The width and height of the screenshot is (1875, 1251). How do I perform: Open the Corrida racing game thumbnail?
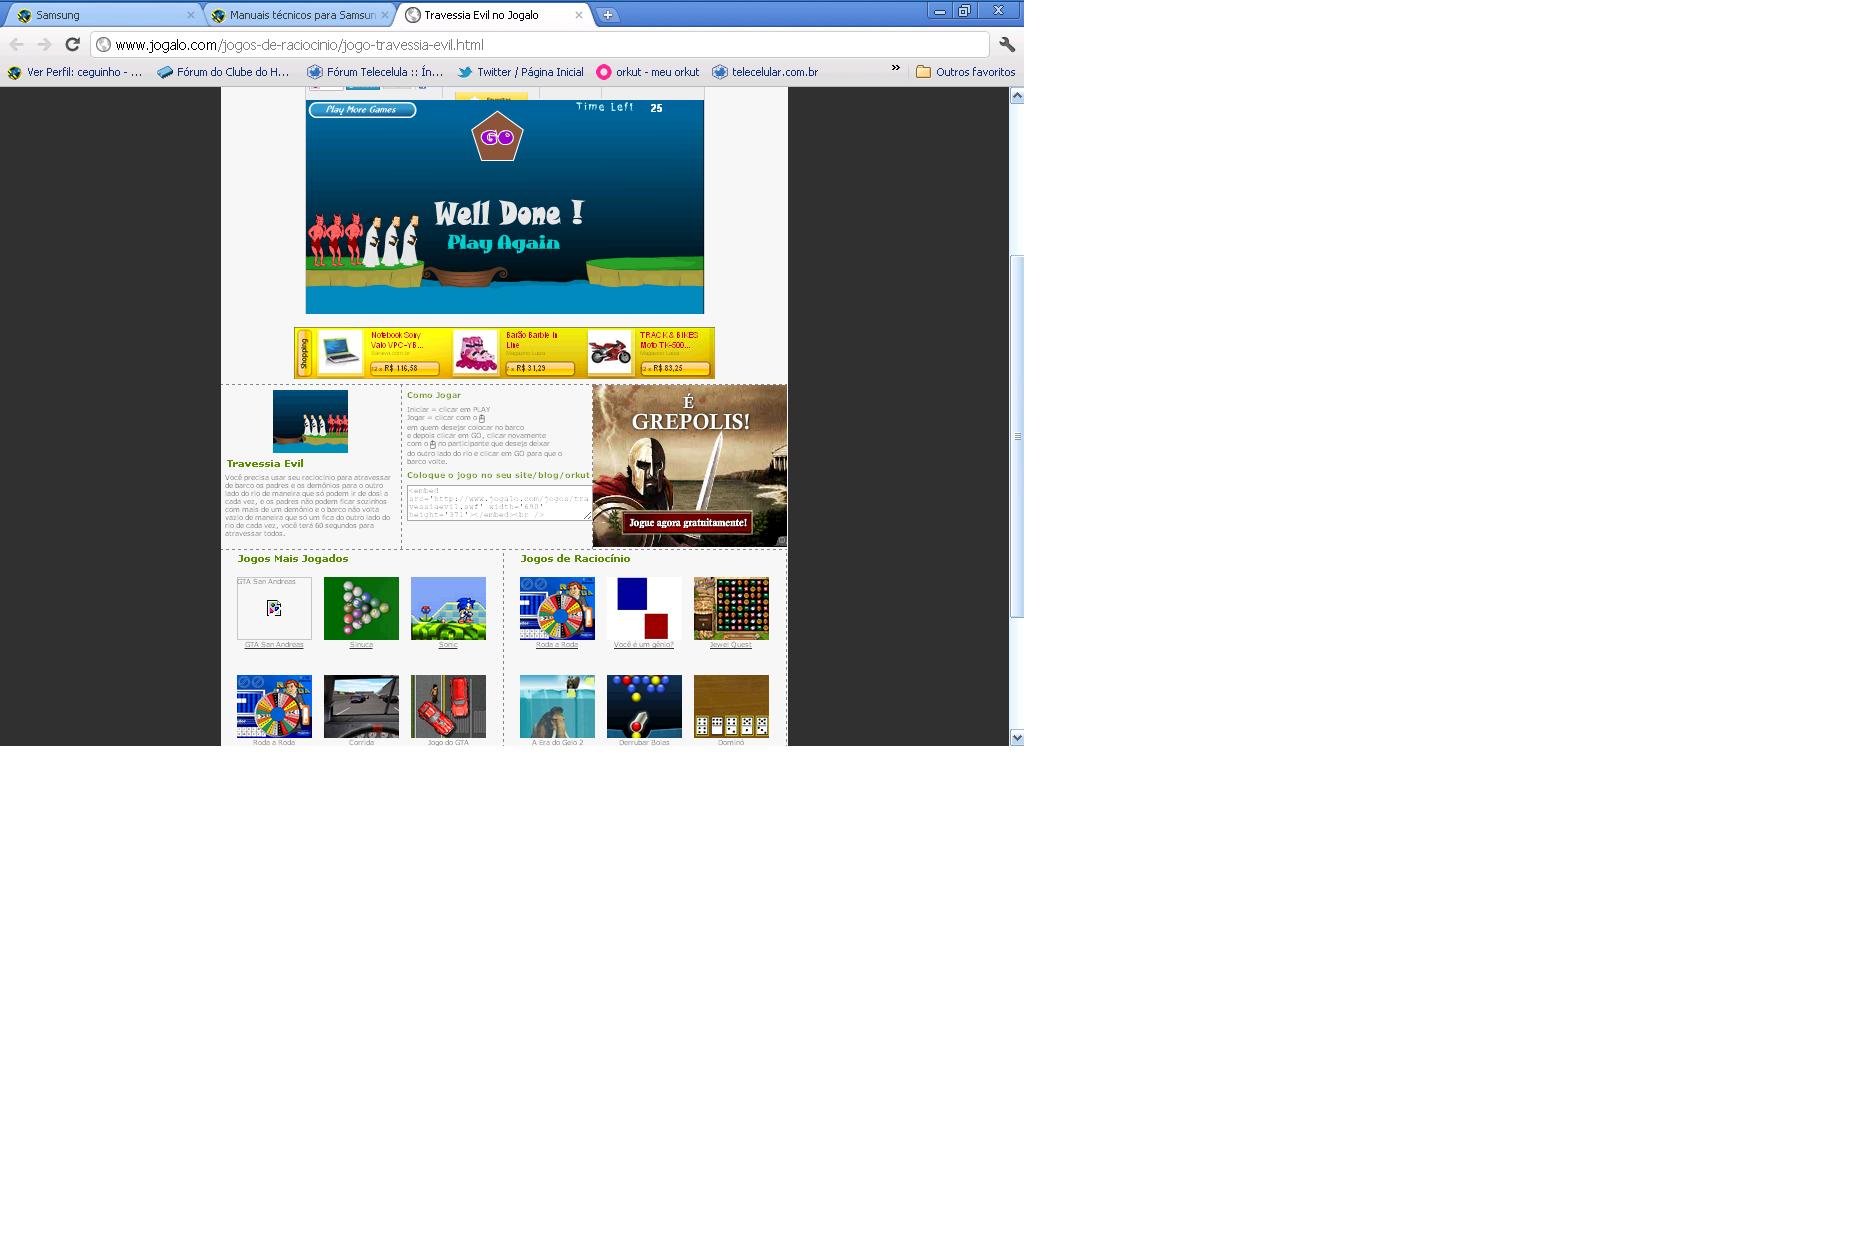pyautogui.click(x=361, y=706)
